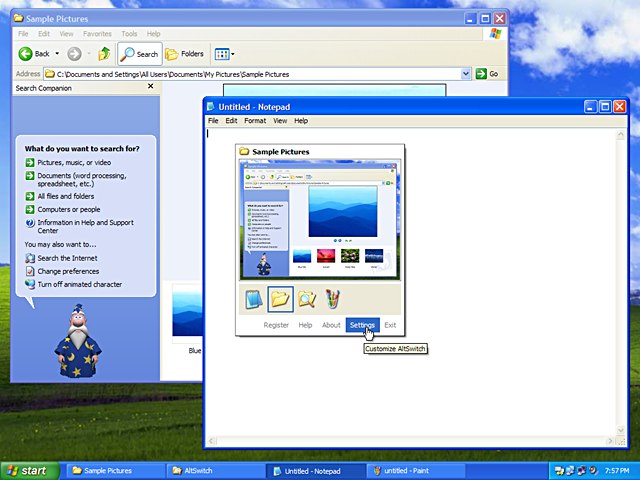This screenshot has height=480, width=640.
Task: Open the Back button history dropdown arrow
Action: 57,54
